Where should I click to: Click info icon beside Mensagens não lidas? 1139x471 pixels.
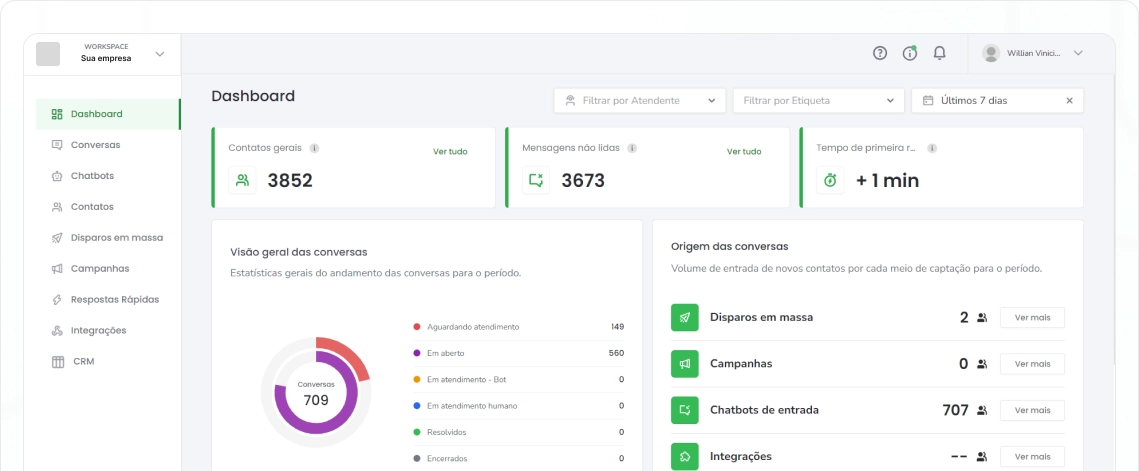coord(632,148)
